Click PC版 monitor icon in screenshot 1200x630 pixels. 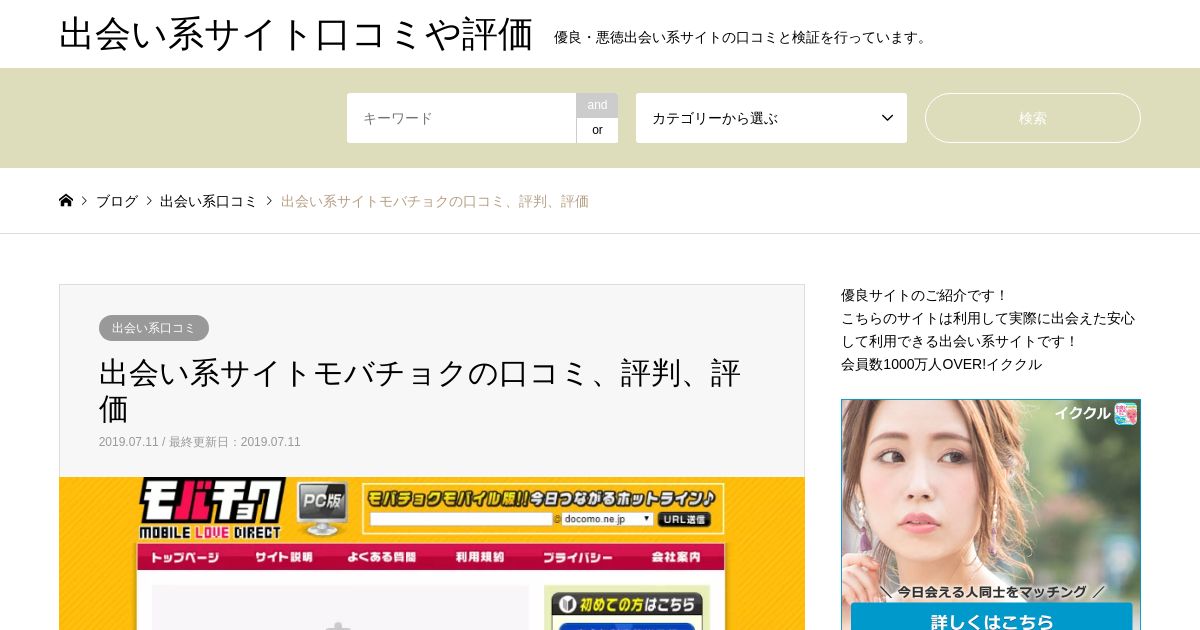(x=322, y=508)
